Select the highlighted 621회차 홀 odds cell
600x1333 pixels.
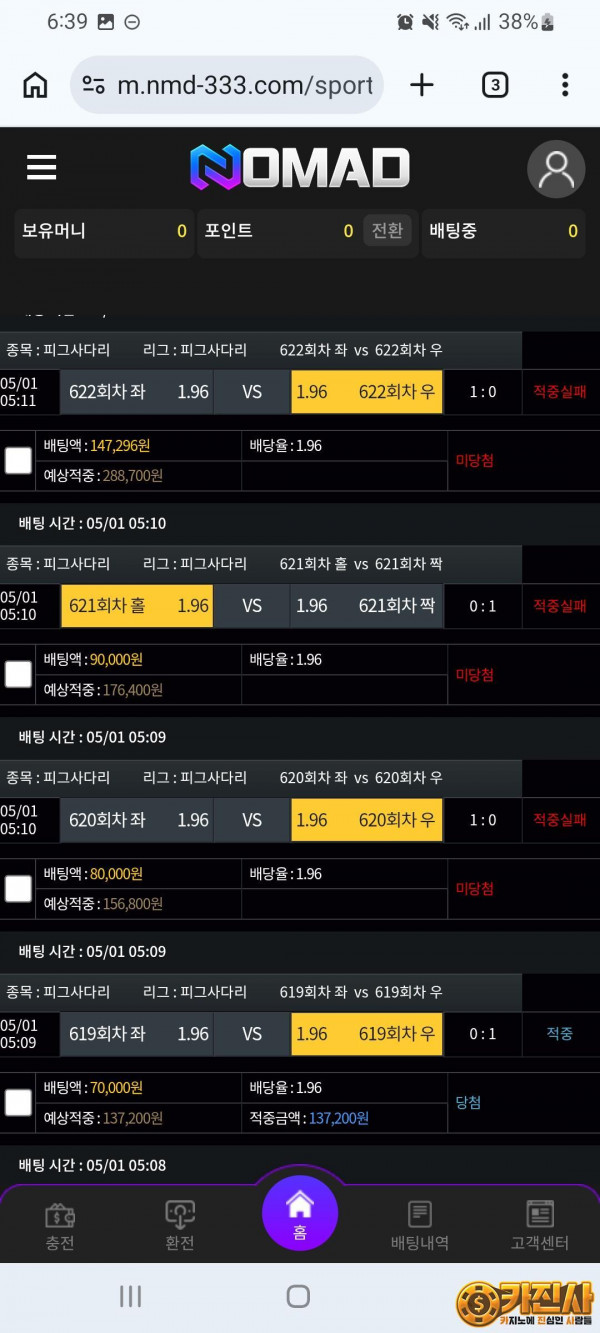click(x=137, y=606)
